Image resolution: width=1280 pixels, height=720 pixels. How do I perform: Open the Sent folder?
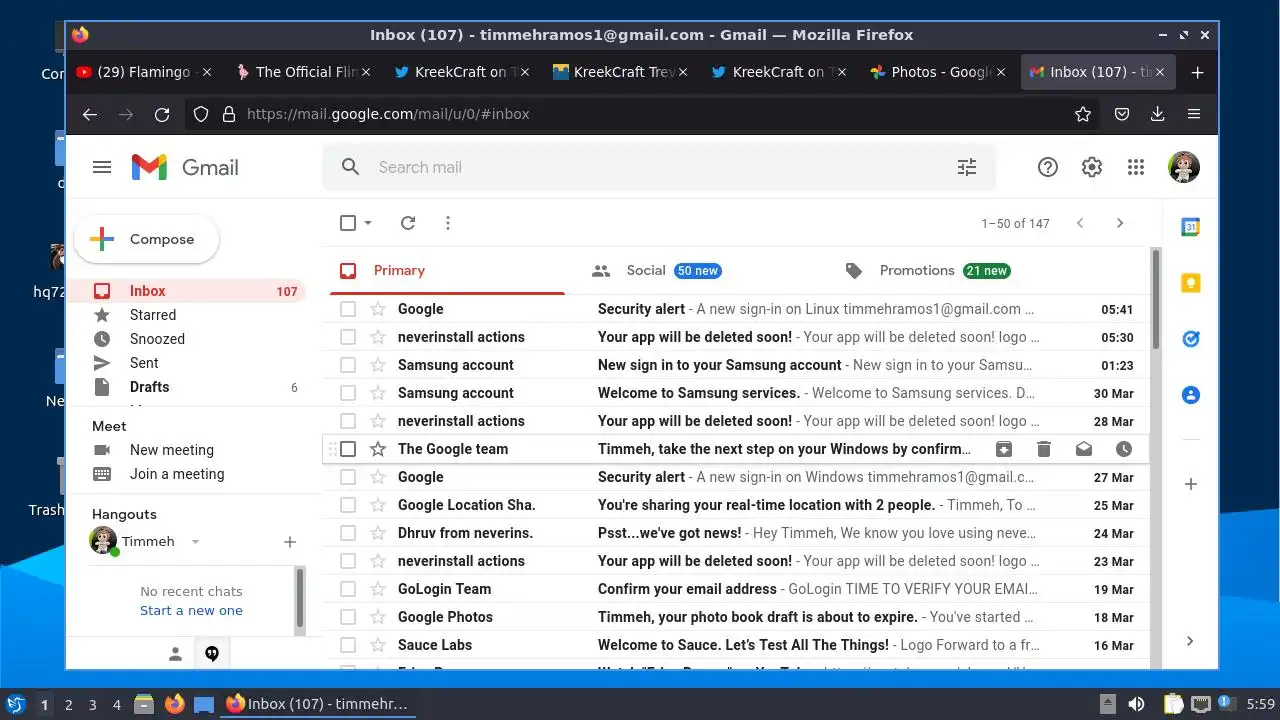pos(144,363)
